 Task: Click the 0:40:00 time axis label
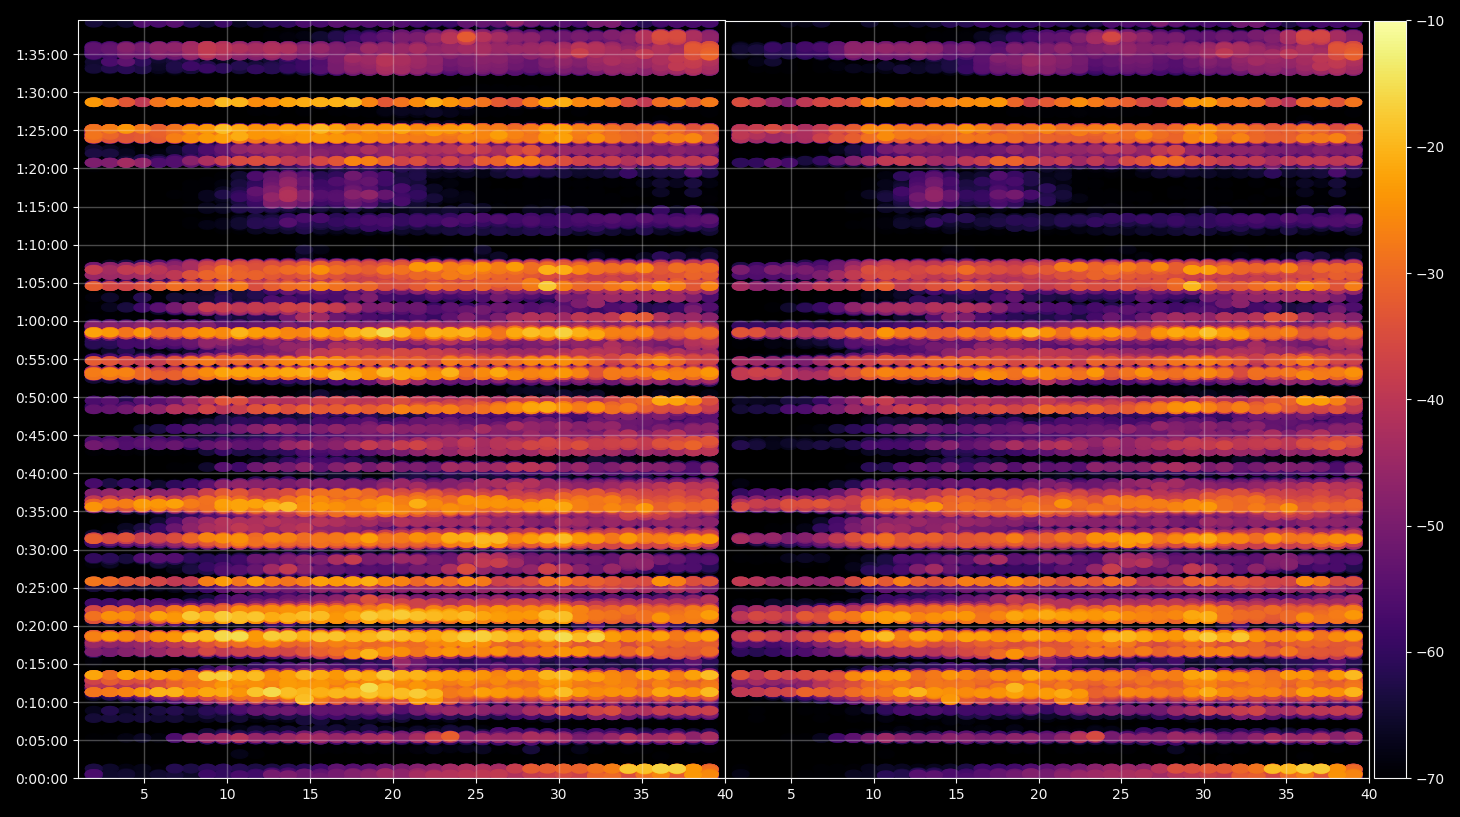coord(42,474)
